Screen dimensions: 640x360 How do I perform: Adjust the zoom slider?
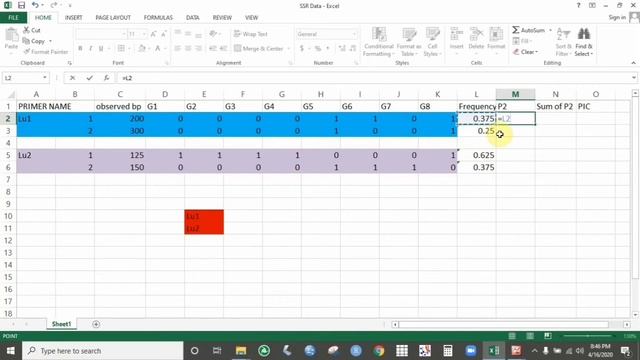point(588,336)
